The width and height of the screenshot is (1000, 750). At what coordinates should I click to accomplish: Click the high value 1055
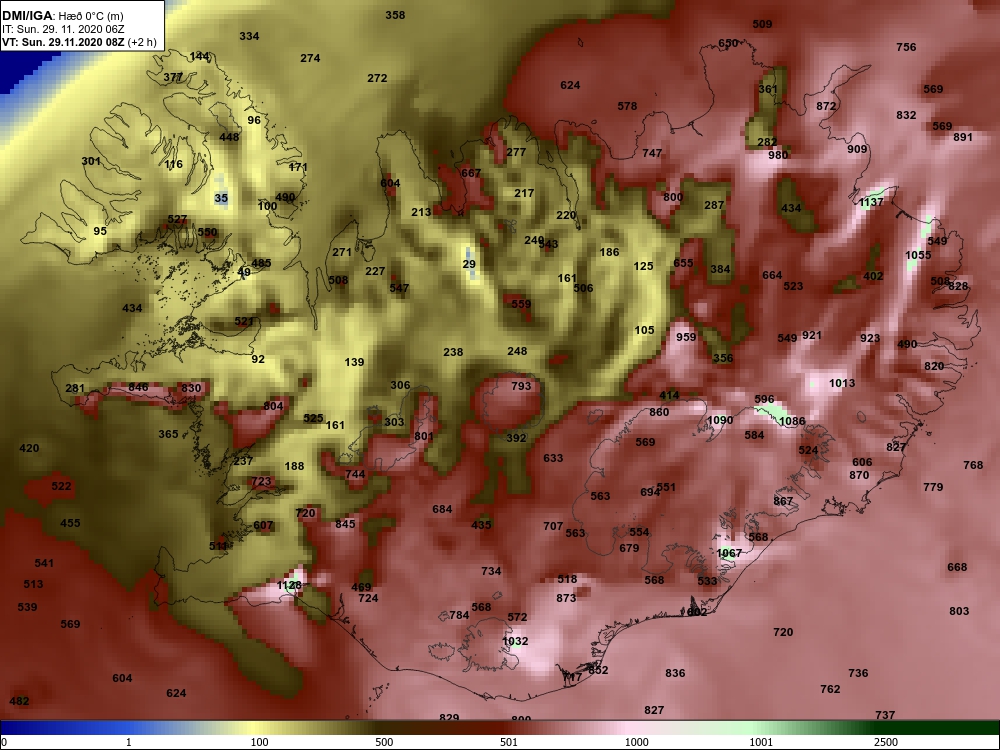tap(918, 254)
